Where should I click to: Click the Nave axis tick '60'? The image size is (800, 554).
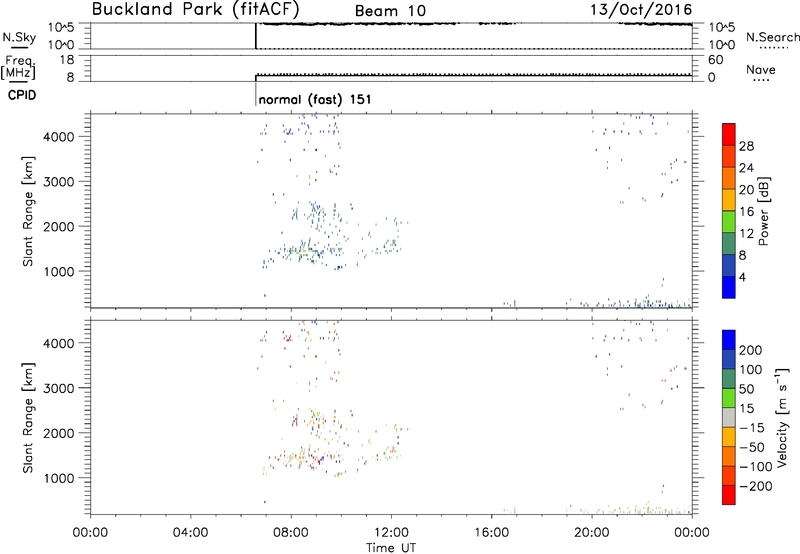(715, 60)
